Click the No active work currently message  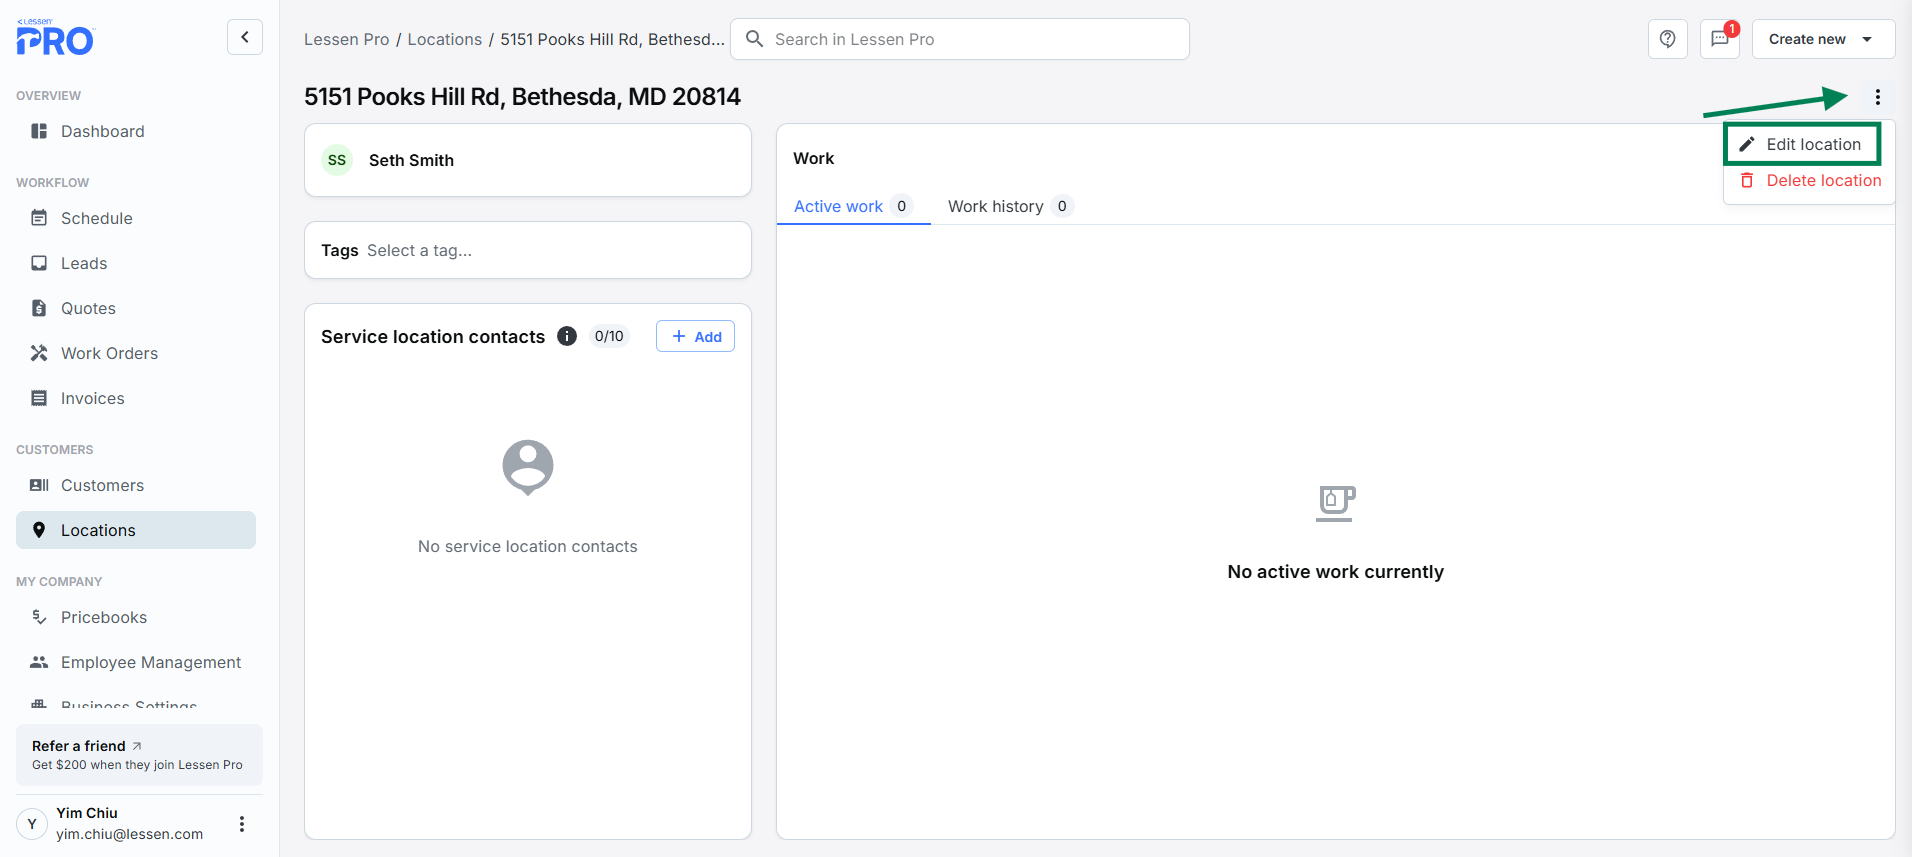1336,572
